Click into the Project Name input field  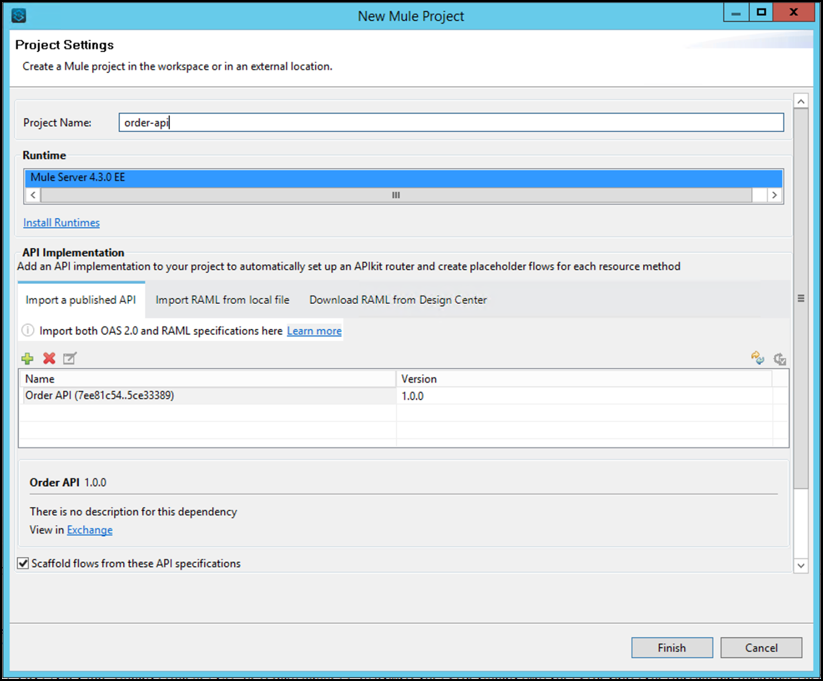click(451, 122)
